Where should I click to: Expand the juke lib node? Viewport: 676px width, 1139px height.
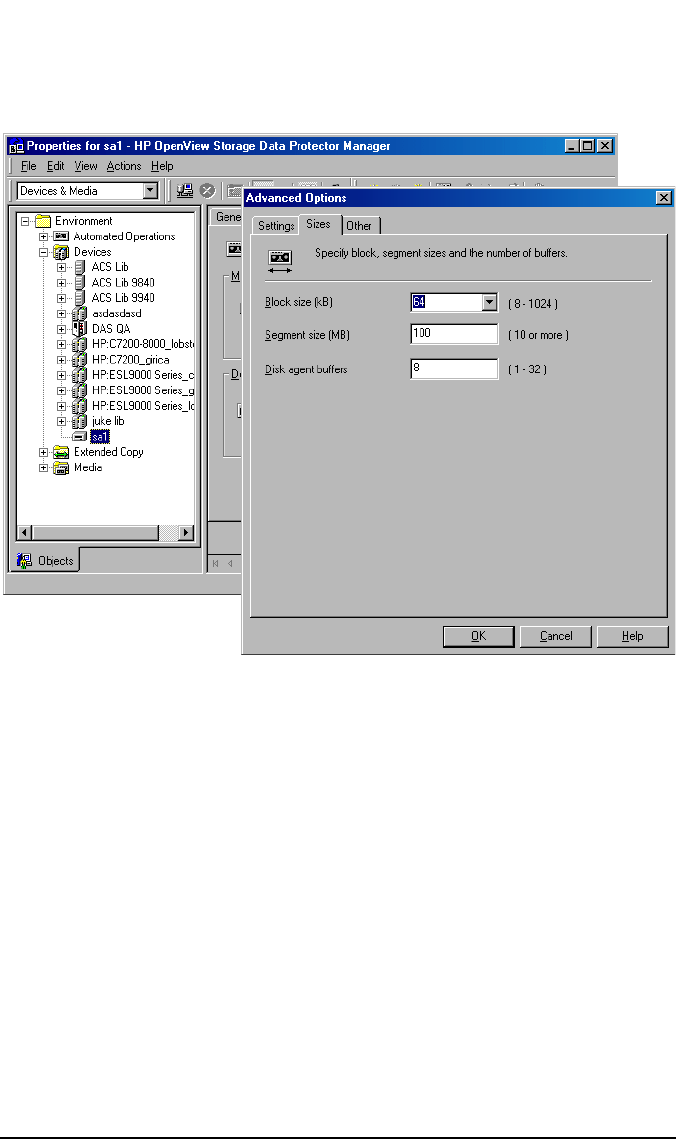[x=62, y=421]
